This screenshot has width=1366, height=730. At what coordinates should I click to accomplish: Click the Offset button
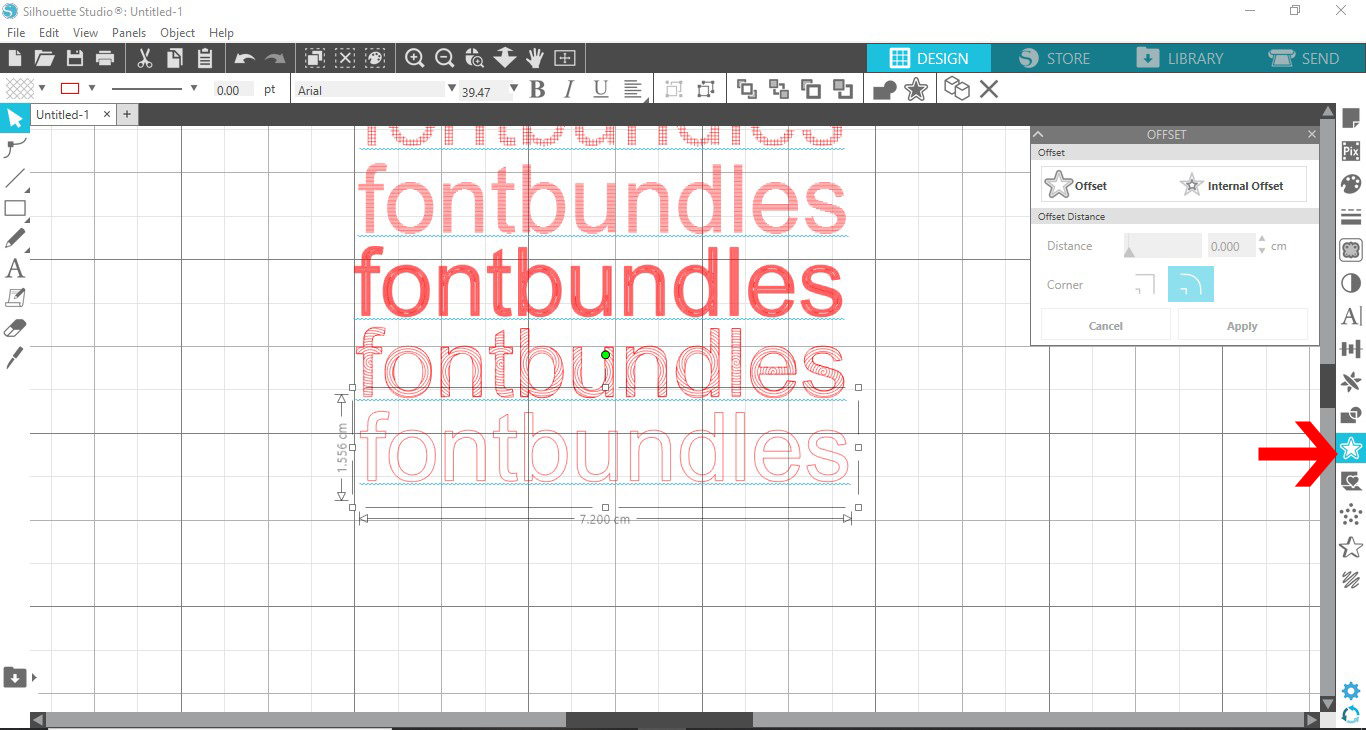1076,185
